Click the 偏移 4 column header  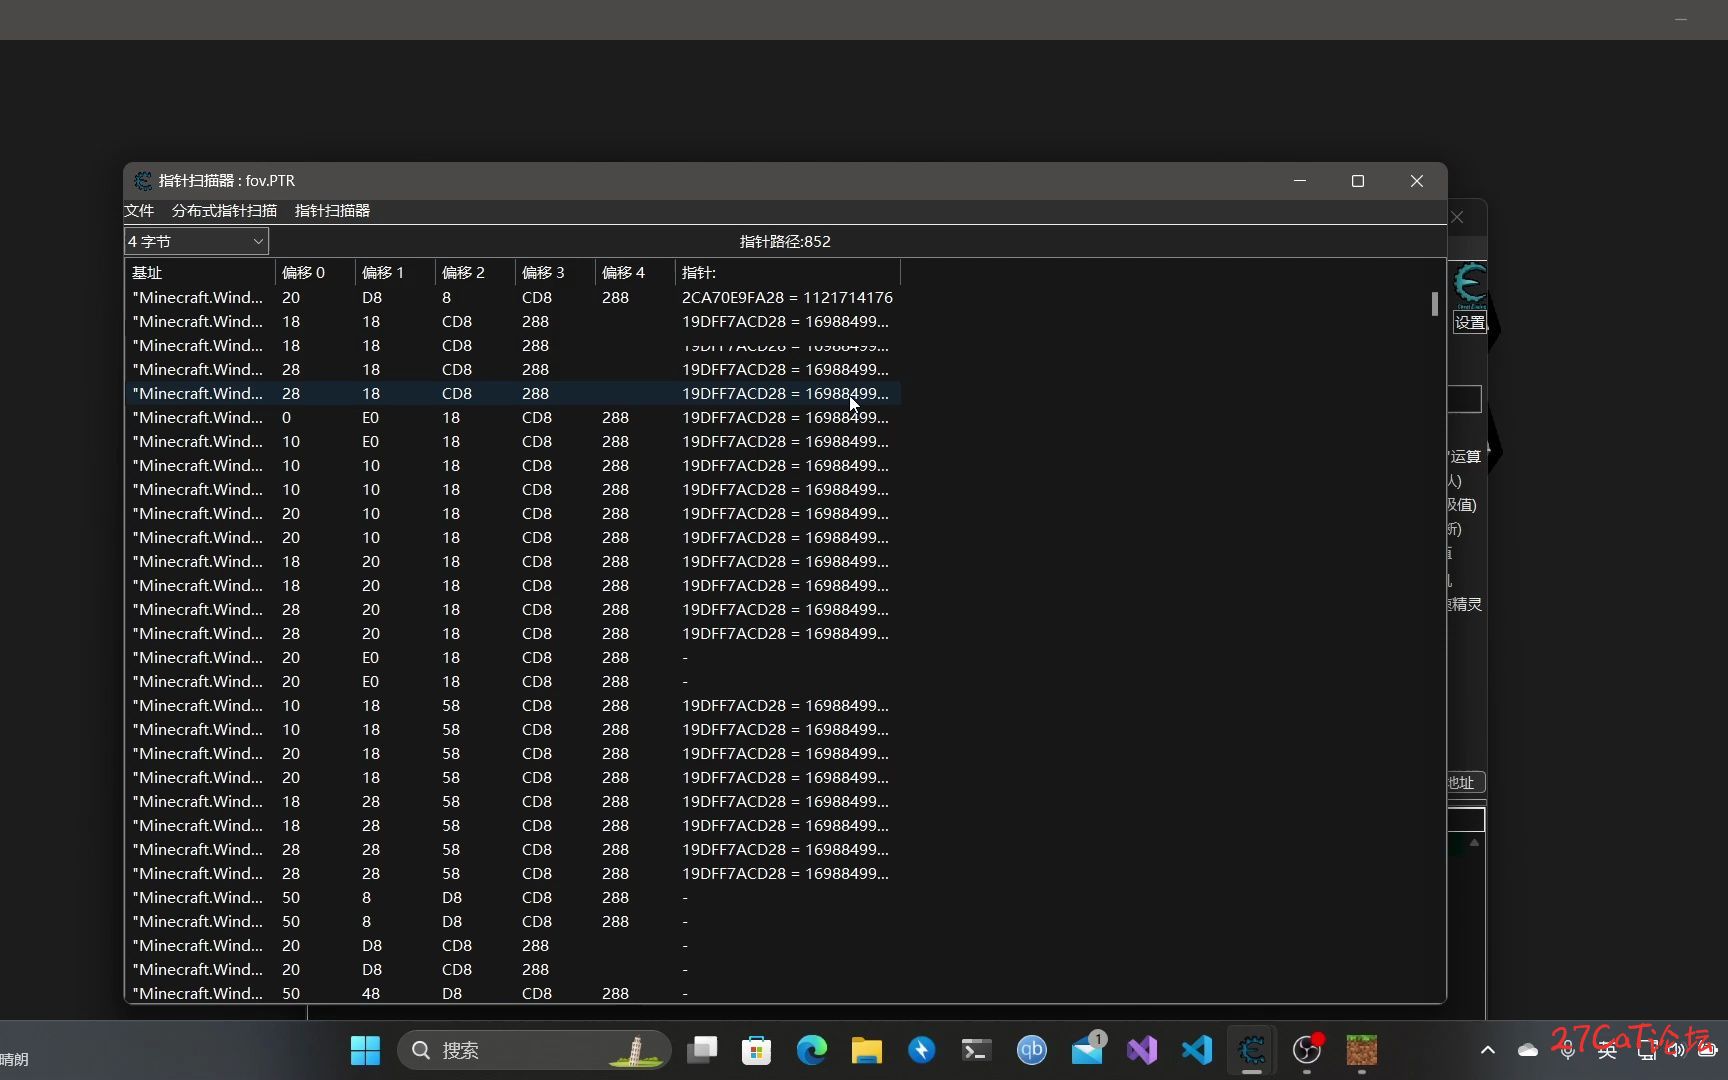pos(635,272)
